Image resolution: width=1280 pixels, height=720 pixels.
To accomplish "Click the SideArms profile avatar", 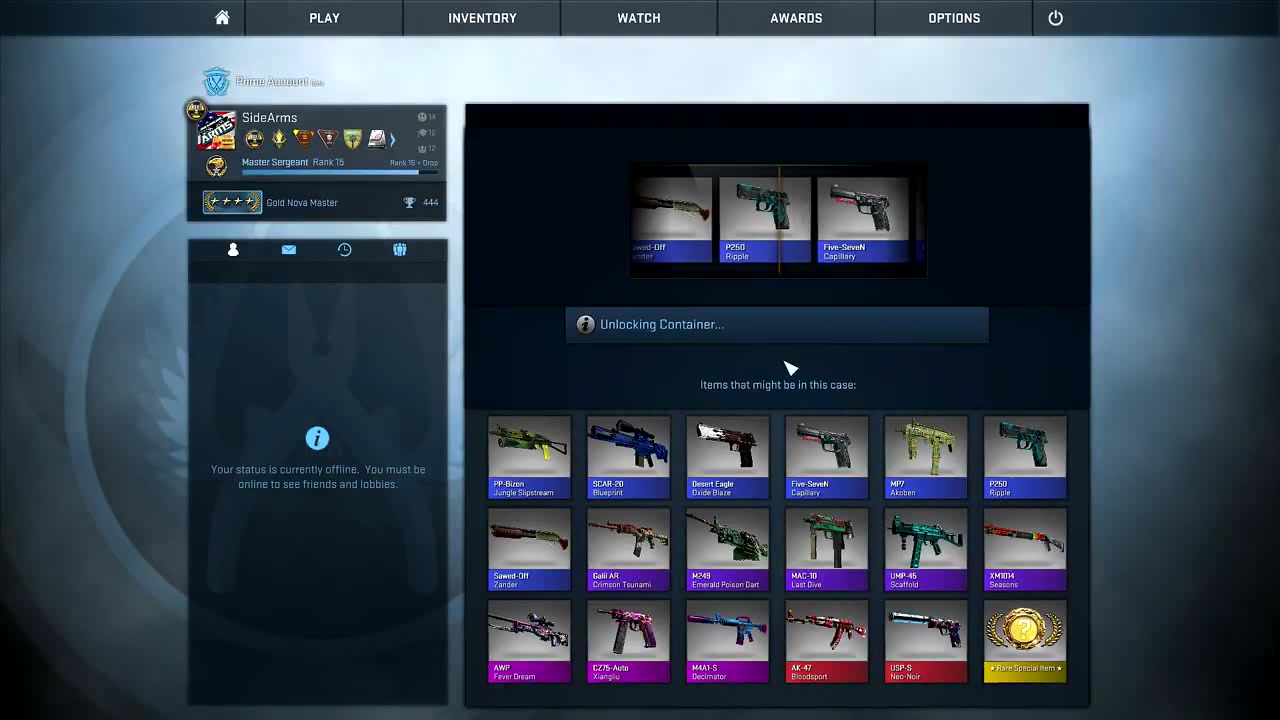I will tap(216, 130).
